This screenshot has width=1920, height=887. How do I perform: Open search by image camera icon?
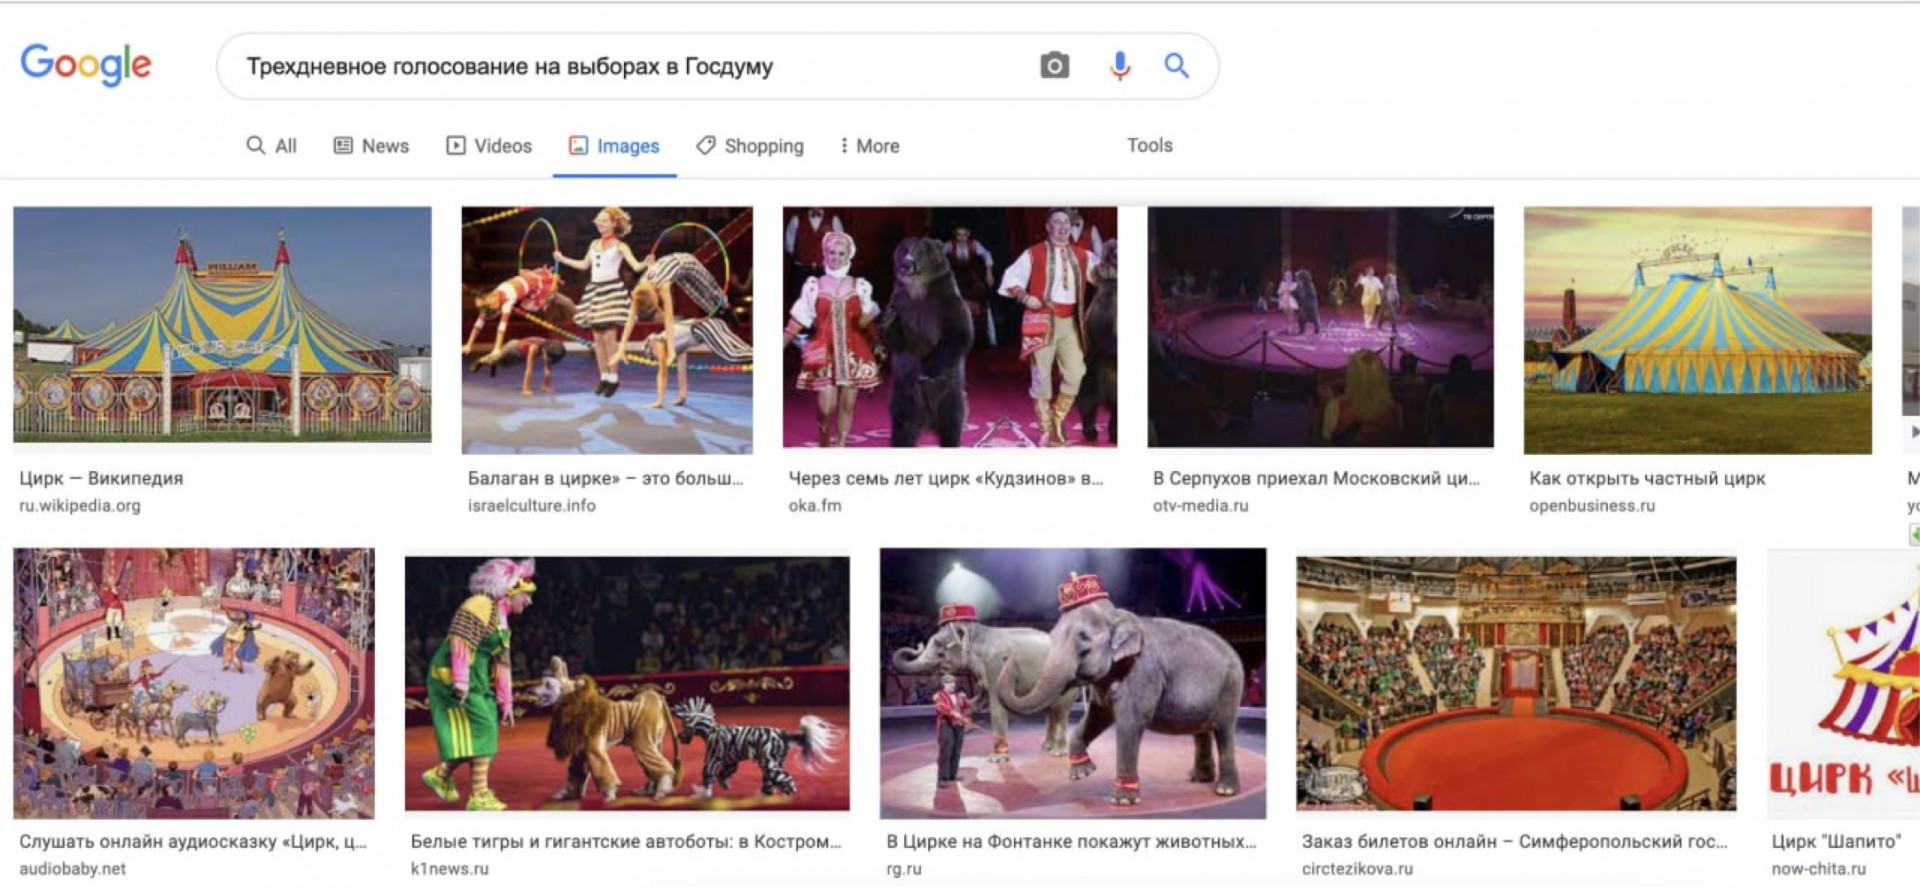(1054, 66)
